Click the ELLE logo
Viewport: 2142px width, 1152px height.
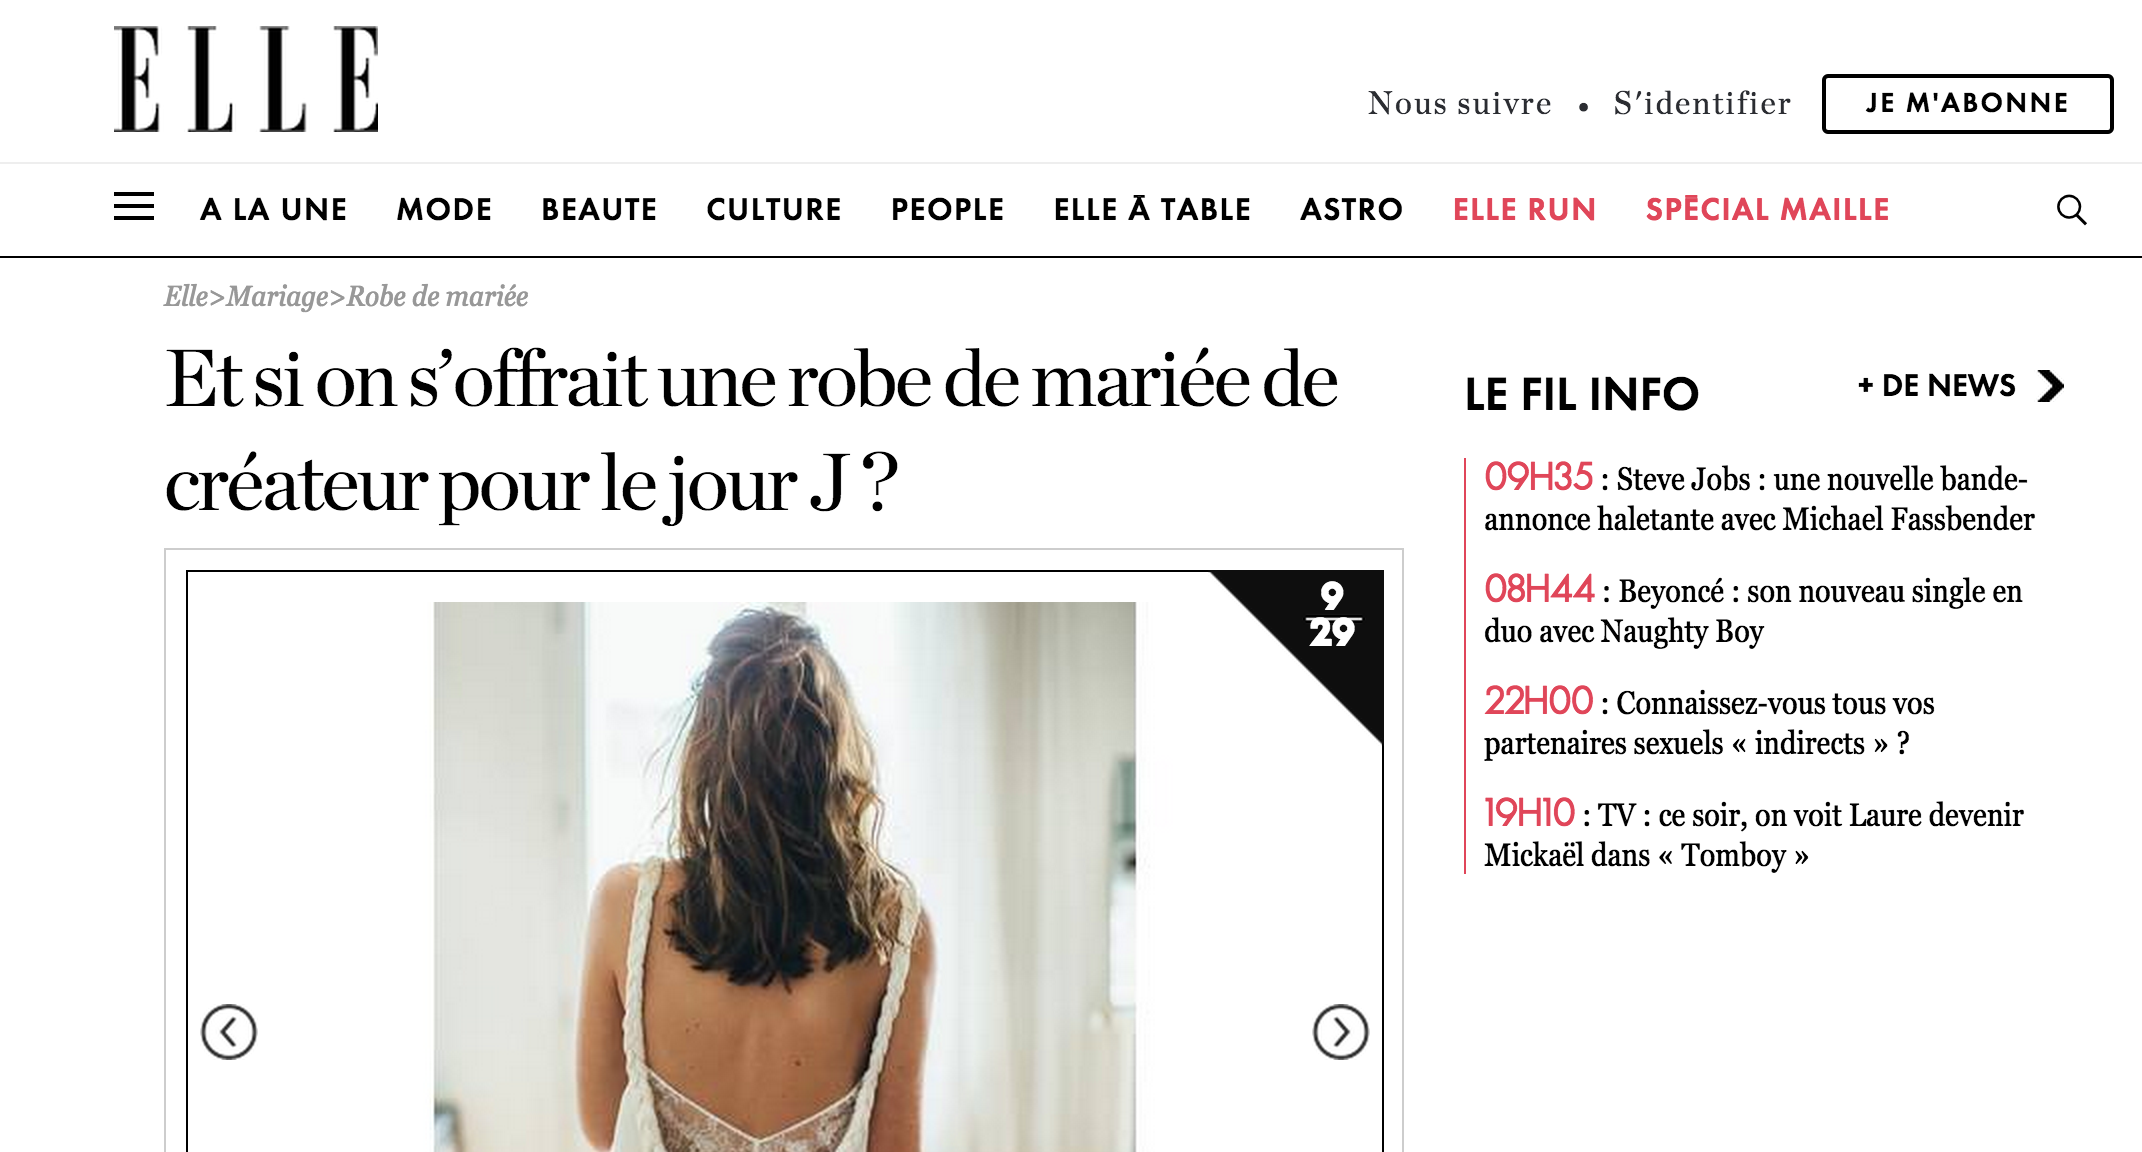coord(246,79)
